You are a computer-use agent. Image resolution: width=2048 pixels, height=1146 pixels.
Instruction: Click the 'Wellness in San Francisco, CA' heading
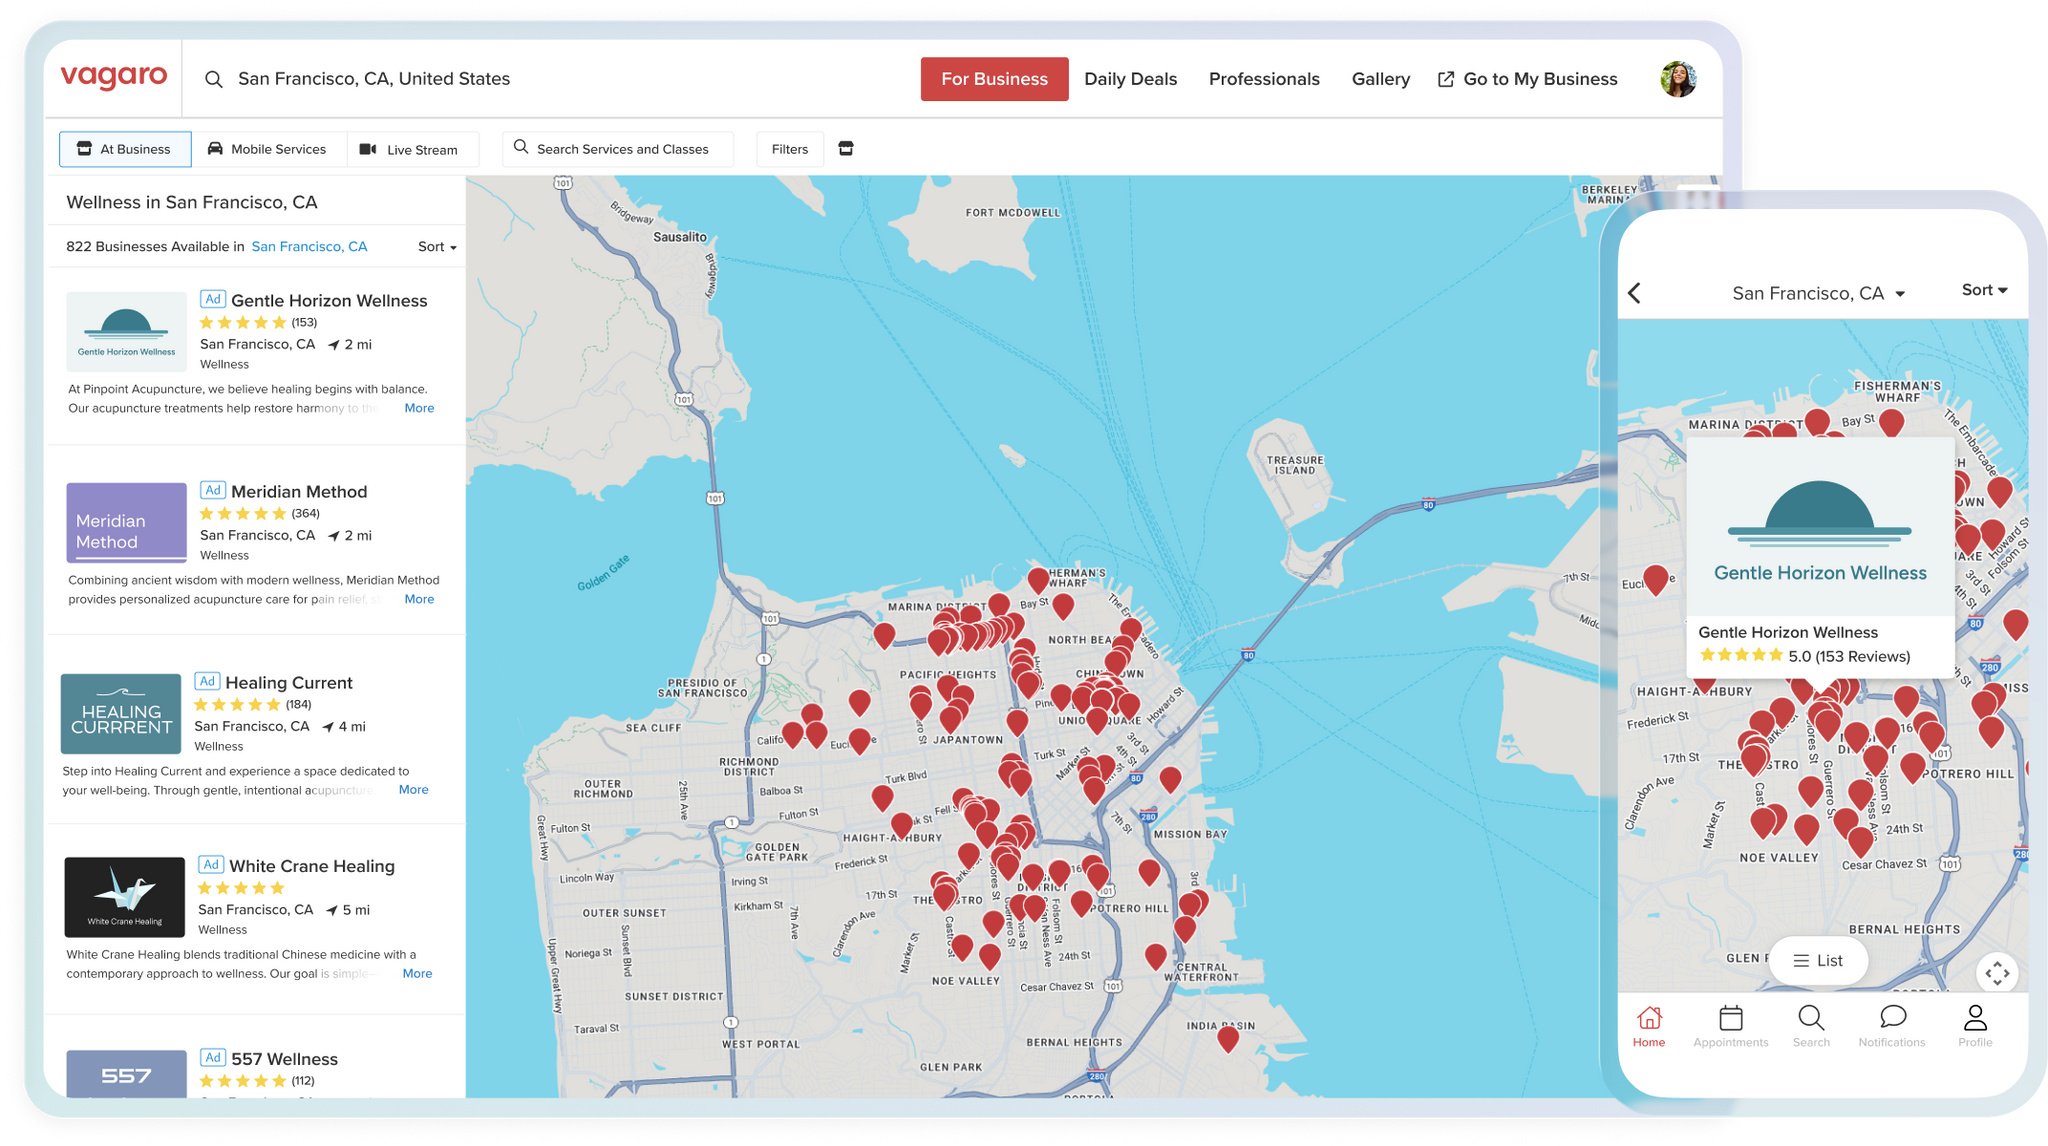[192, 202]
